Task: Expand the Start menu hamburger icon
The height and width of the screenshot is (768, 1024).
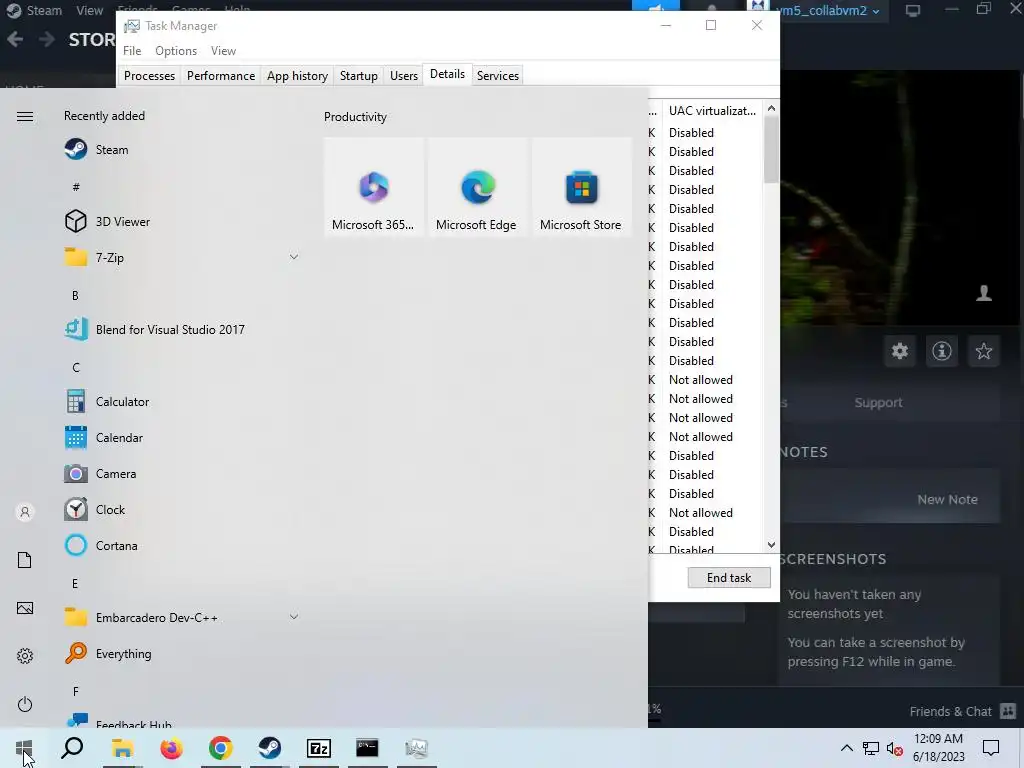Action: 25,116
